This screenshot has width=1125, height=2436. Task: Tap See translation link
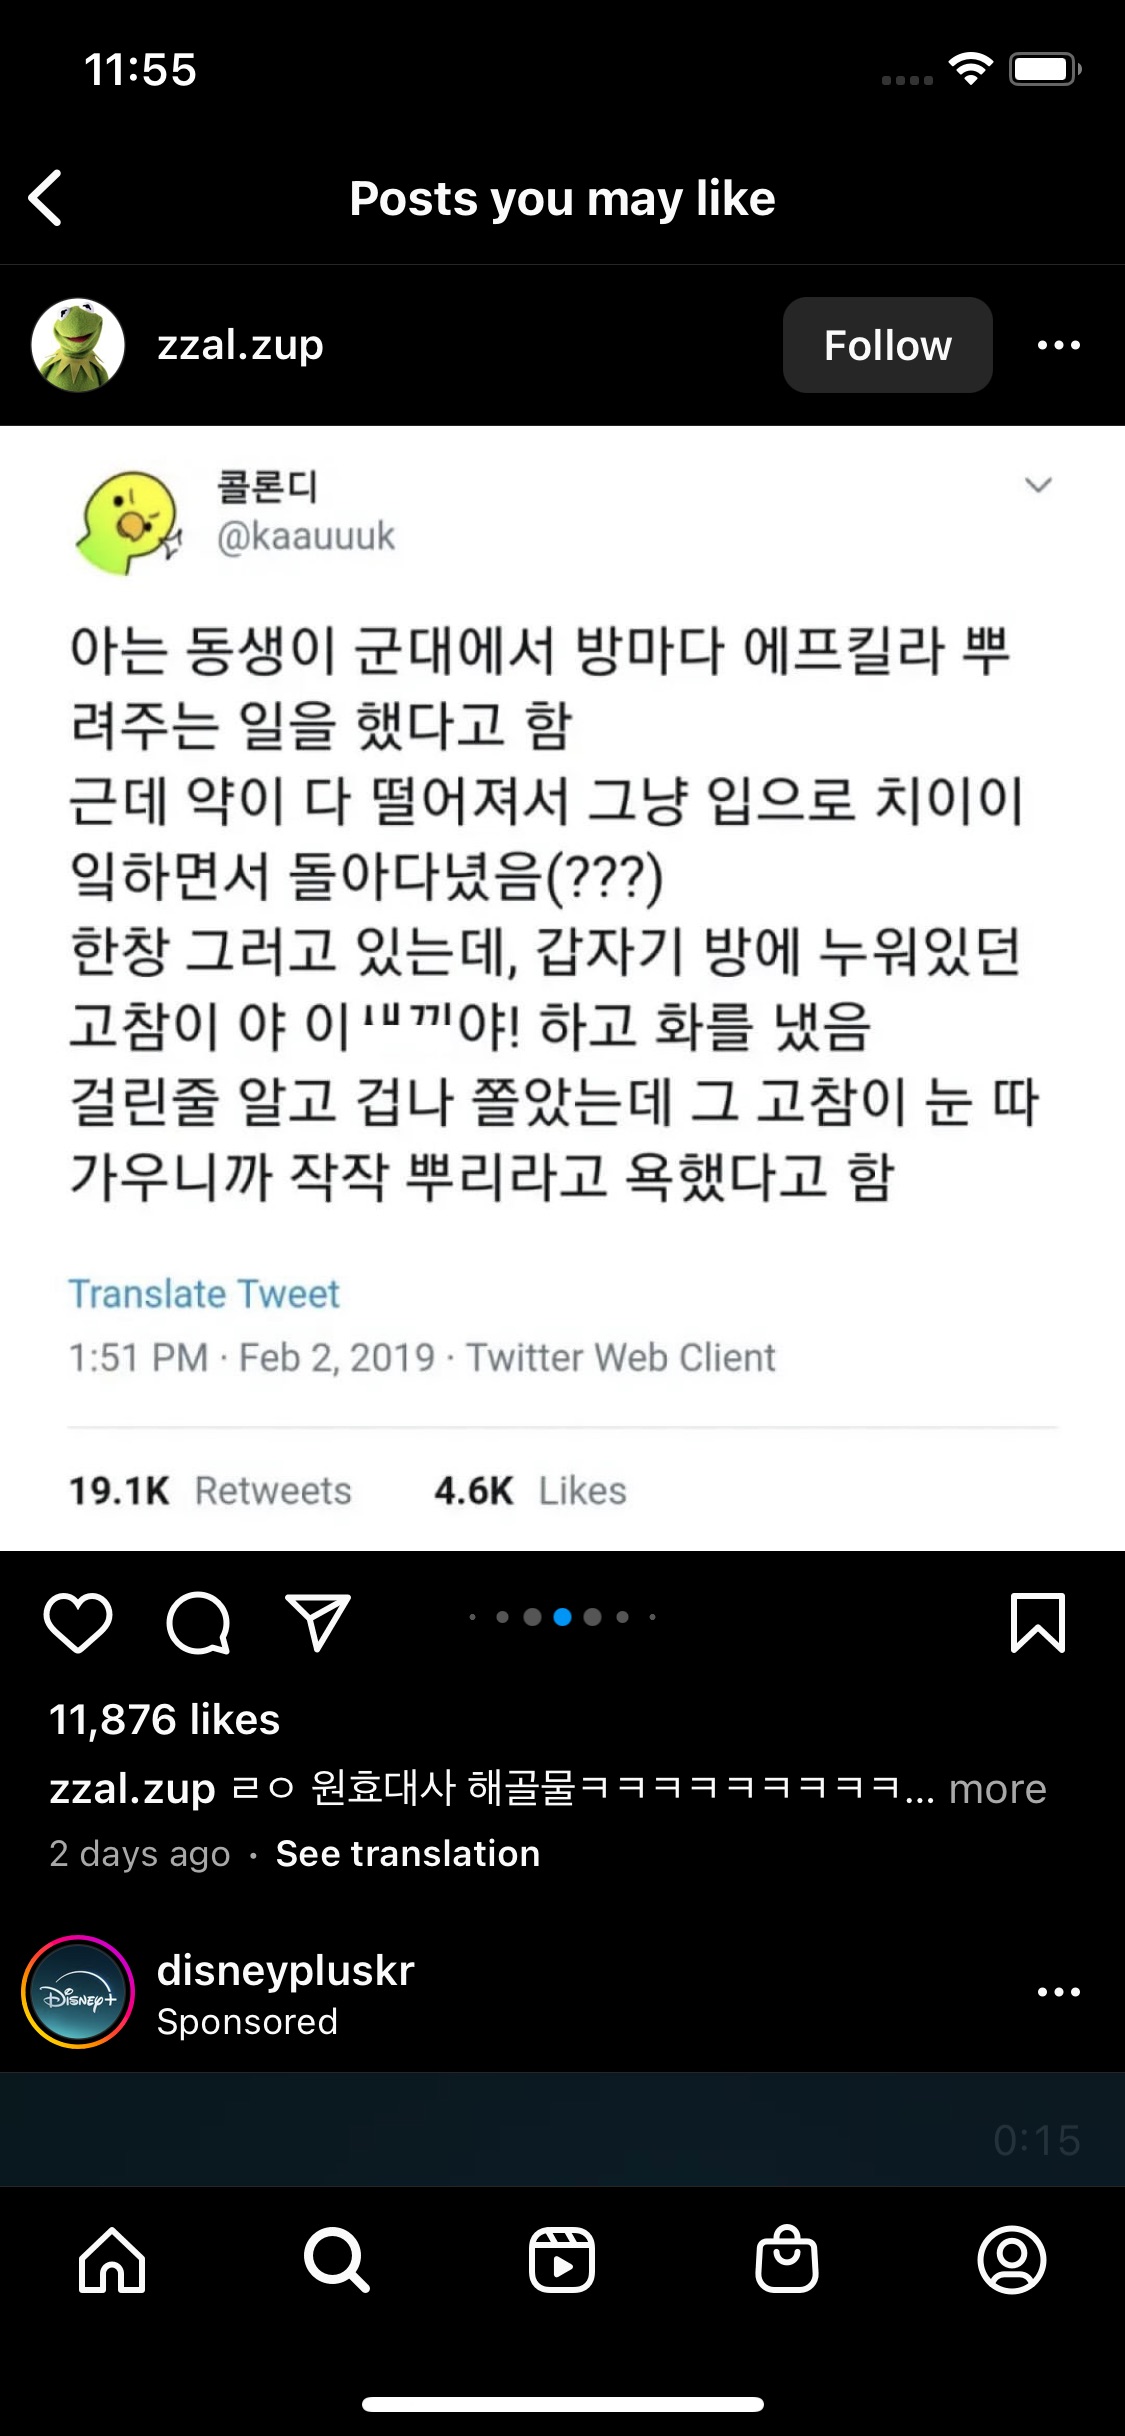(x=408, y=1853)
